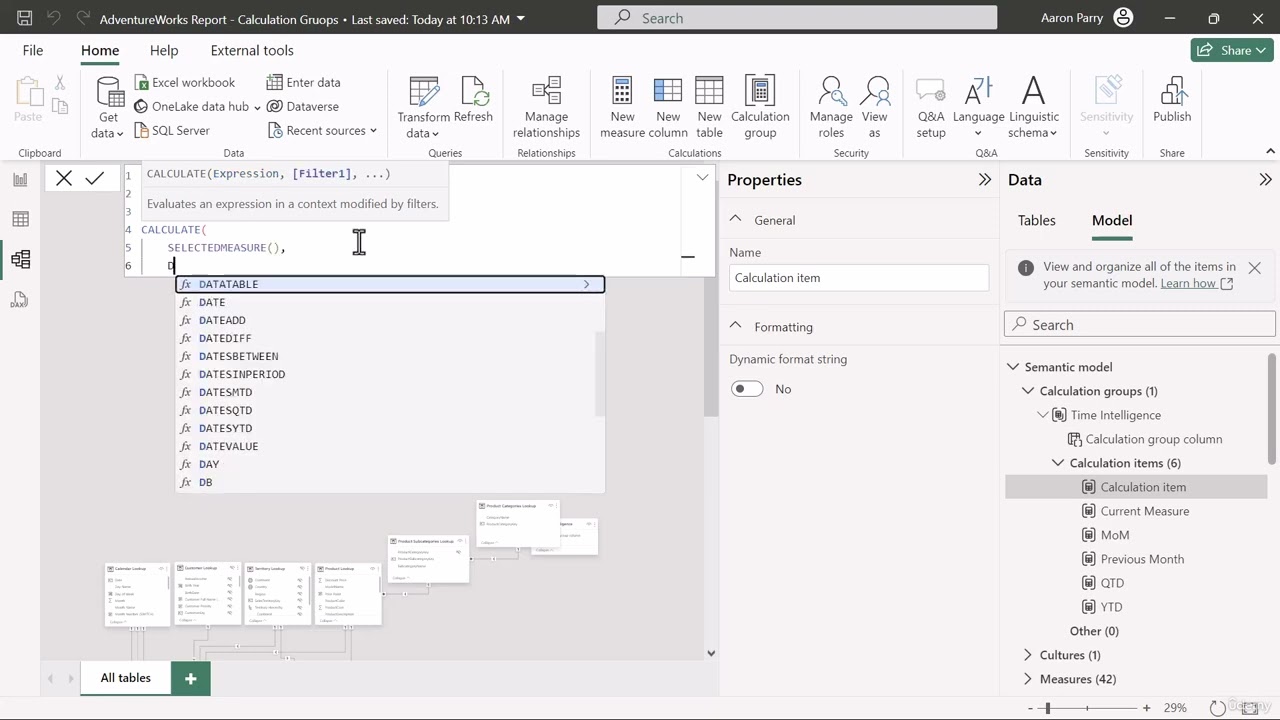Select the All tables diagram tab

(126, 678)
